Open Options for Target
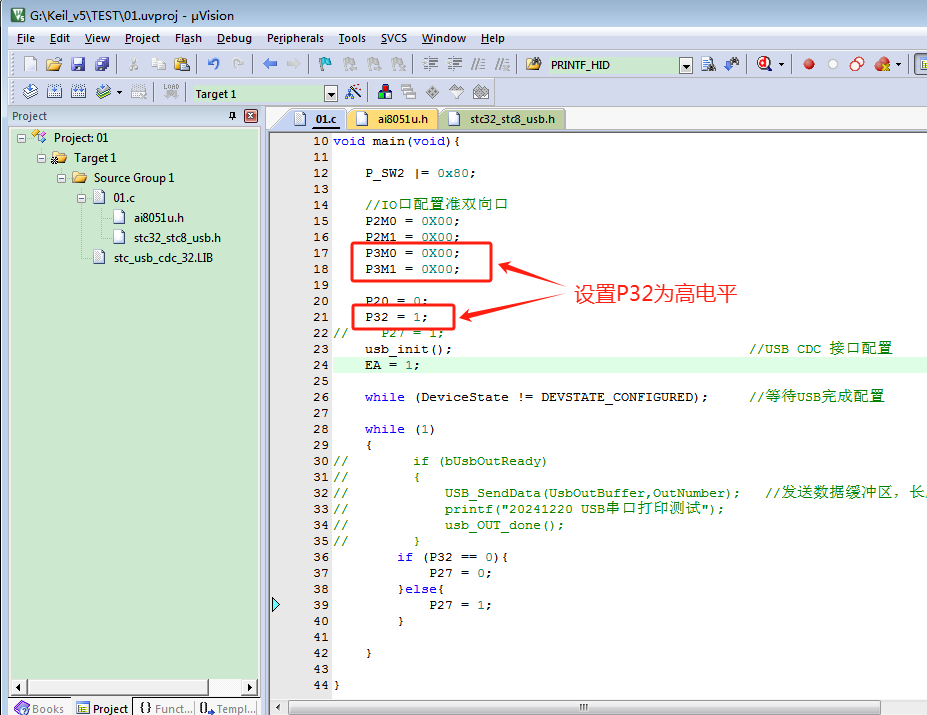The width and height of the screenshot is (927, 715). click(x=354, y=92)
